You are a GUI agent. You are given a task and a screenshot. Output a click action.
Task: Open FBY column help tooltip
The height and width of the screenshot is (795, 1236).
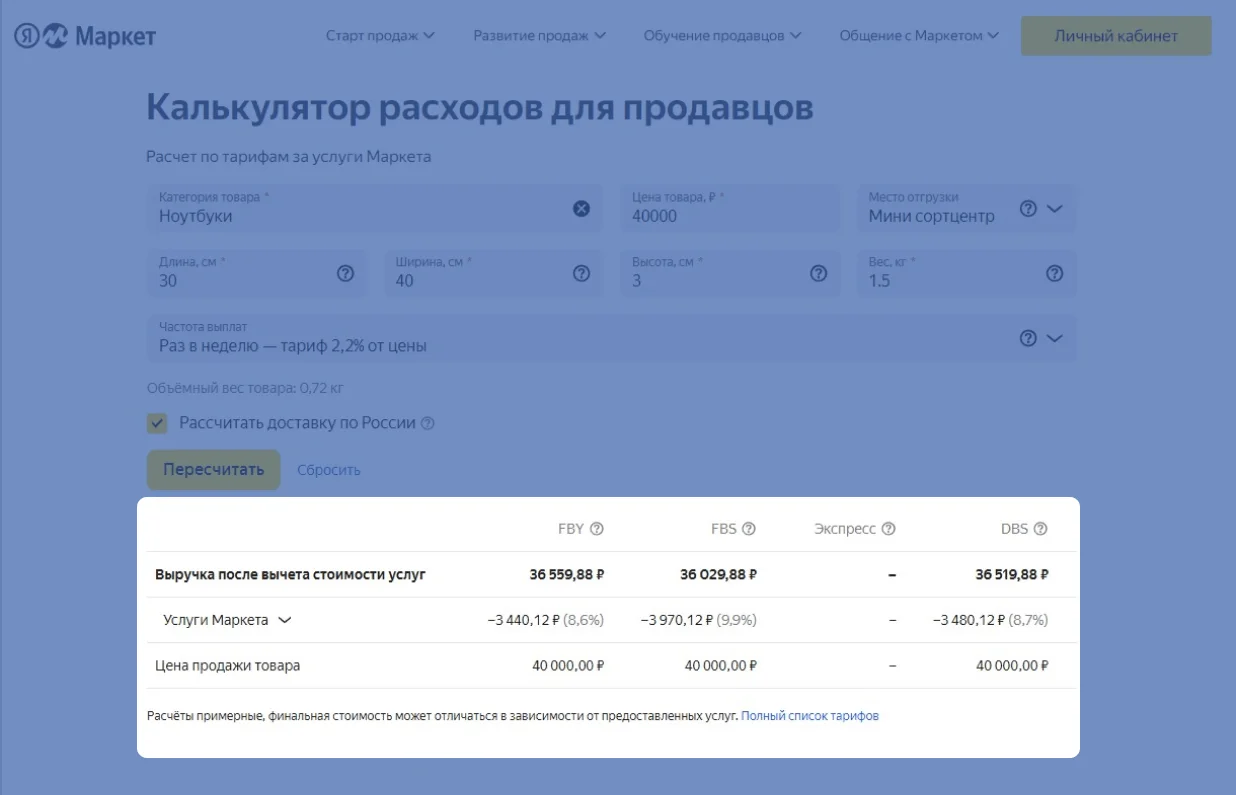tap(597, 529)
